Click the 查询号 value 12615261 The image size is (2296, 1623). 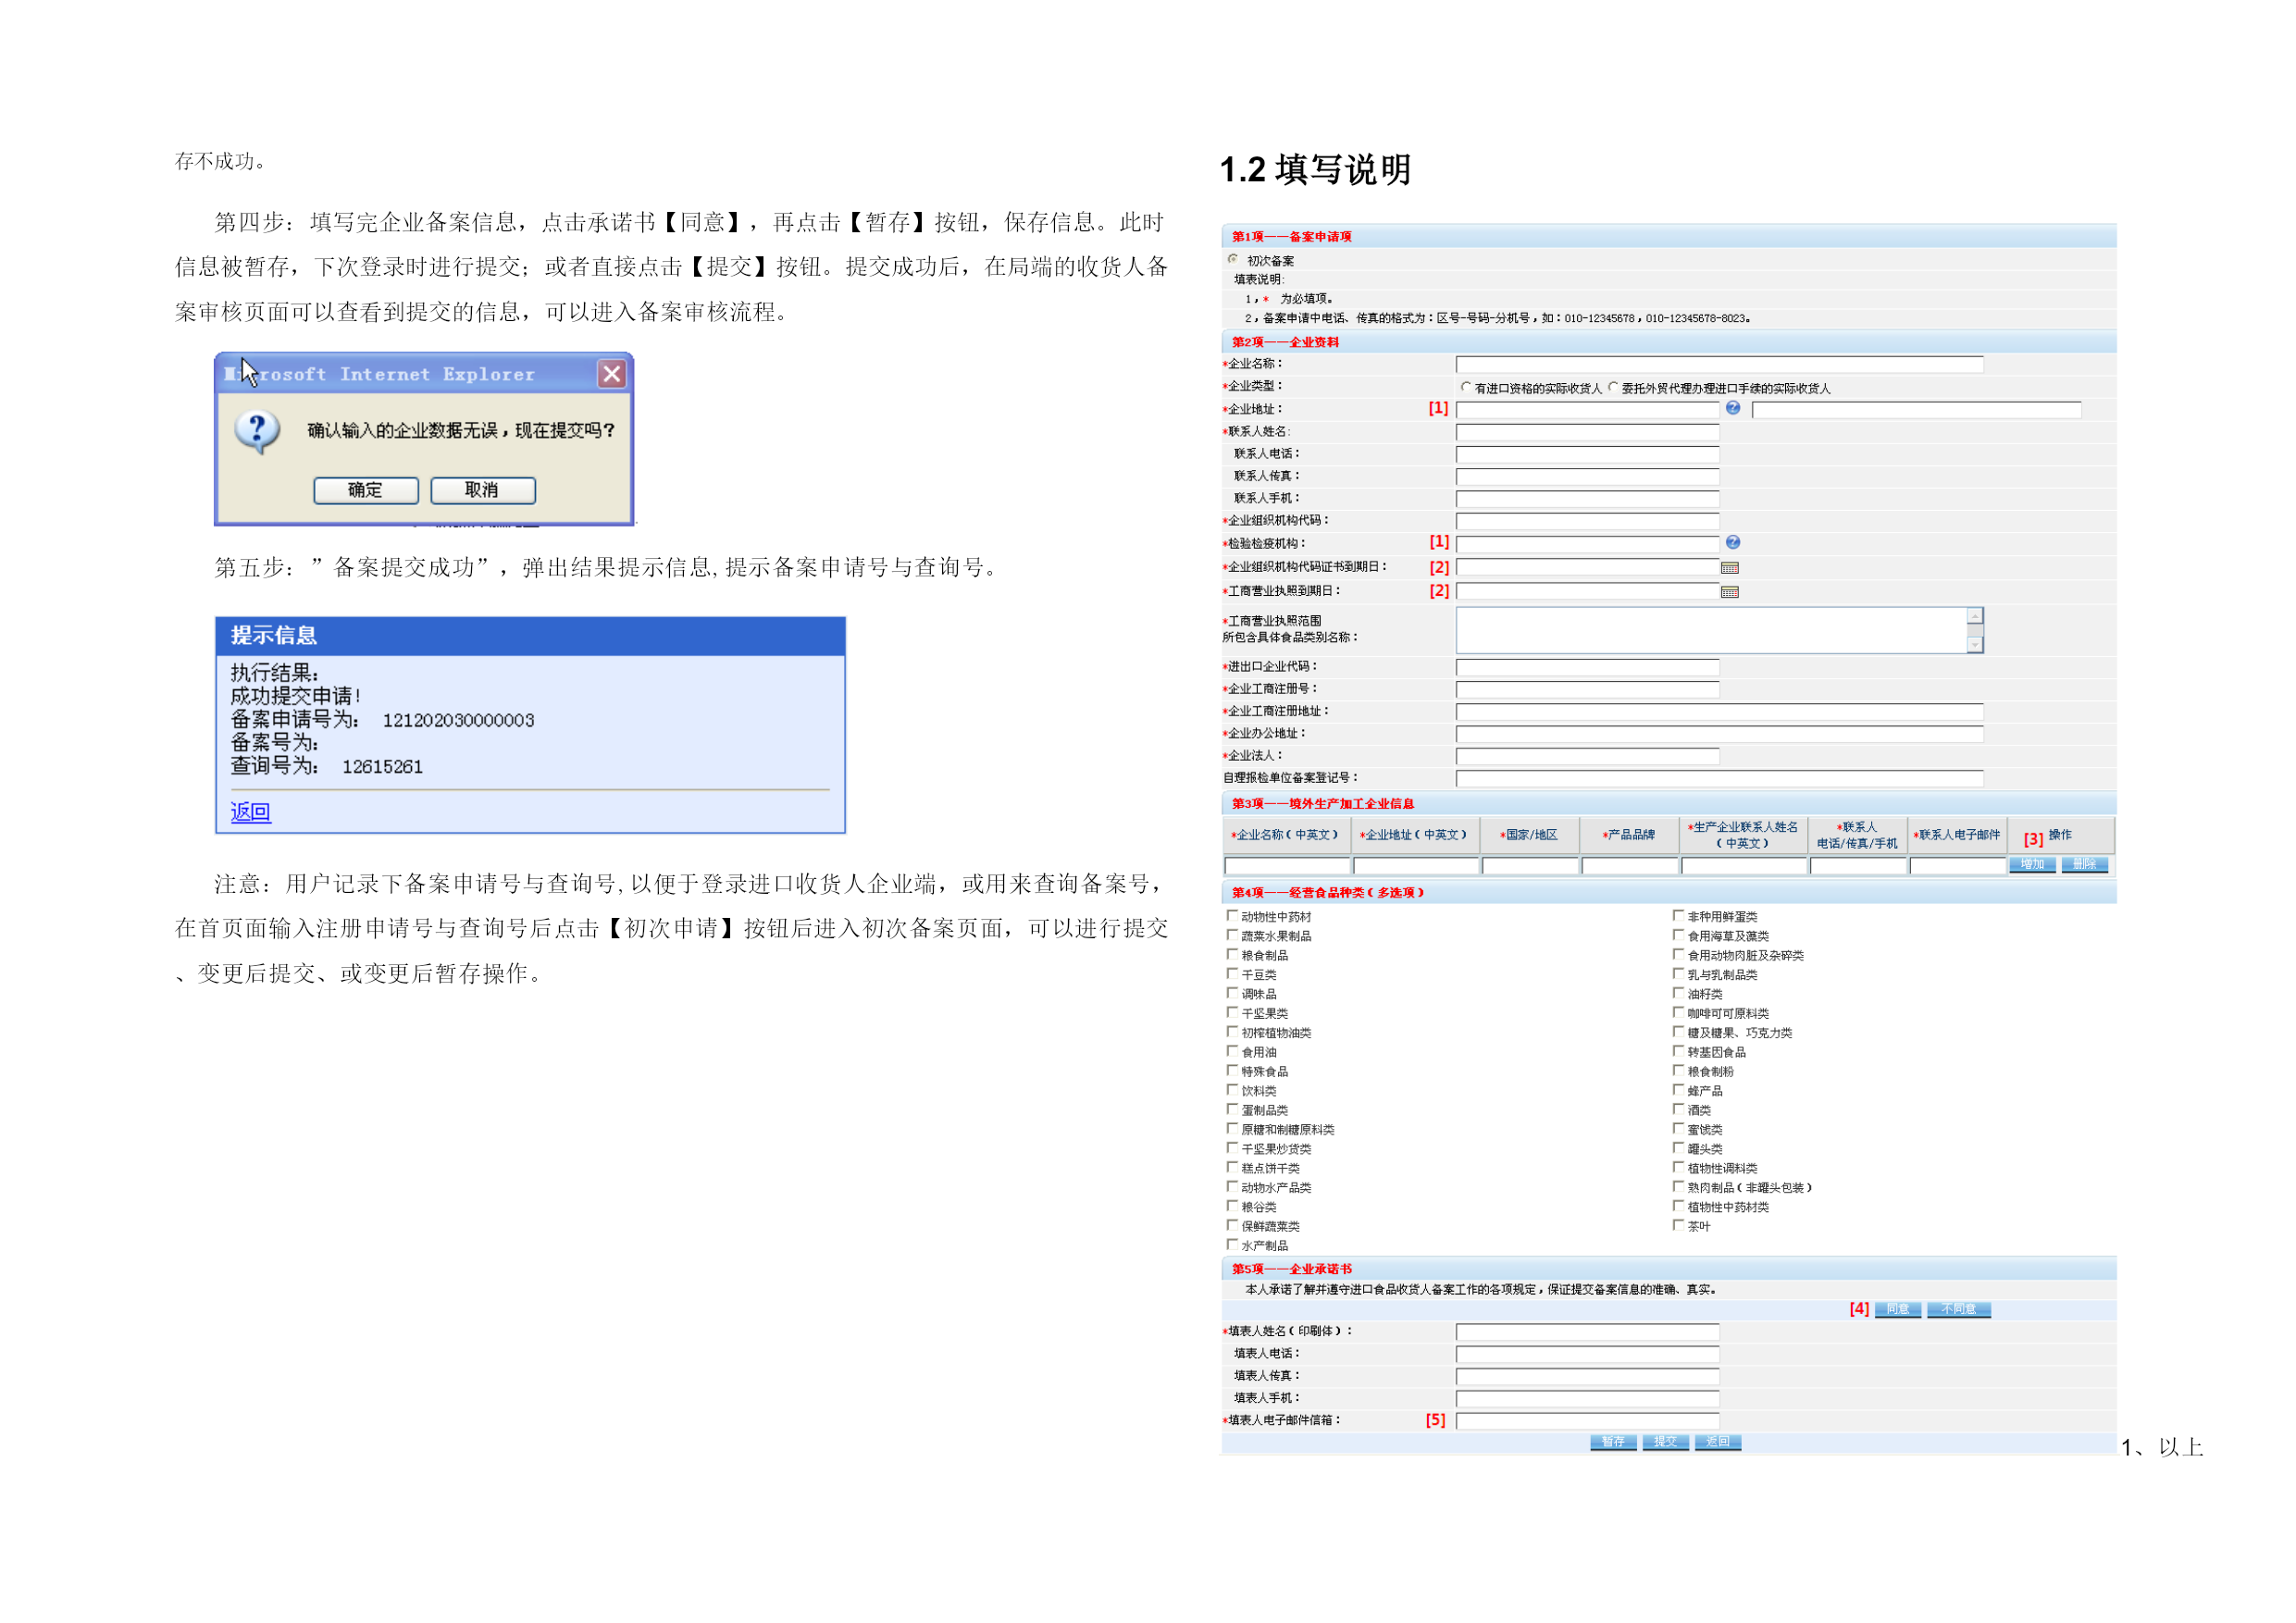click(x=383, y=767)
